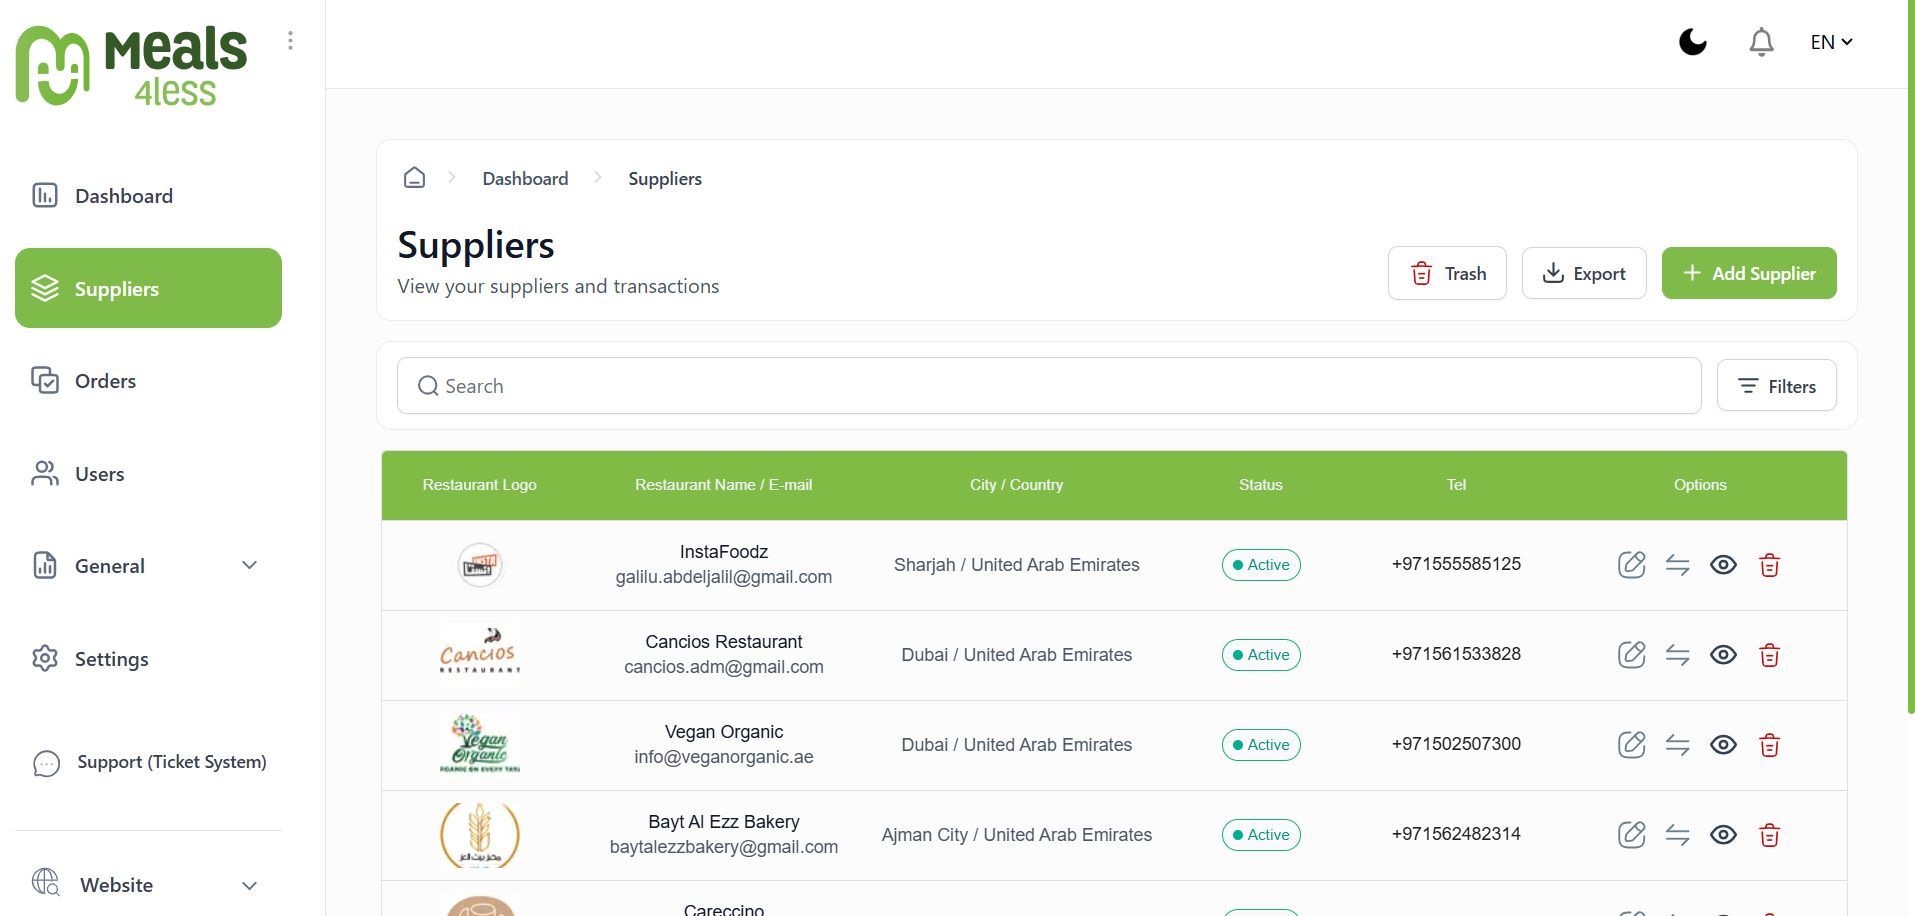
Task: Click the Bayt Al Ezz Bakery logo
Action: click(x=480, y=835)
